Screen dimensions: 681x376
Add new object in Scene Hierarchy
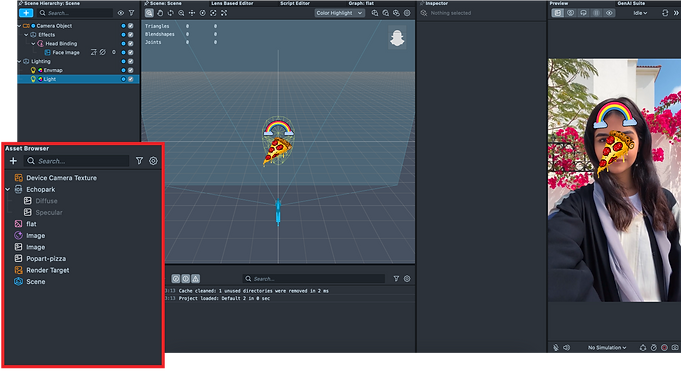[x=26, y=13]
